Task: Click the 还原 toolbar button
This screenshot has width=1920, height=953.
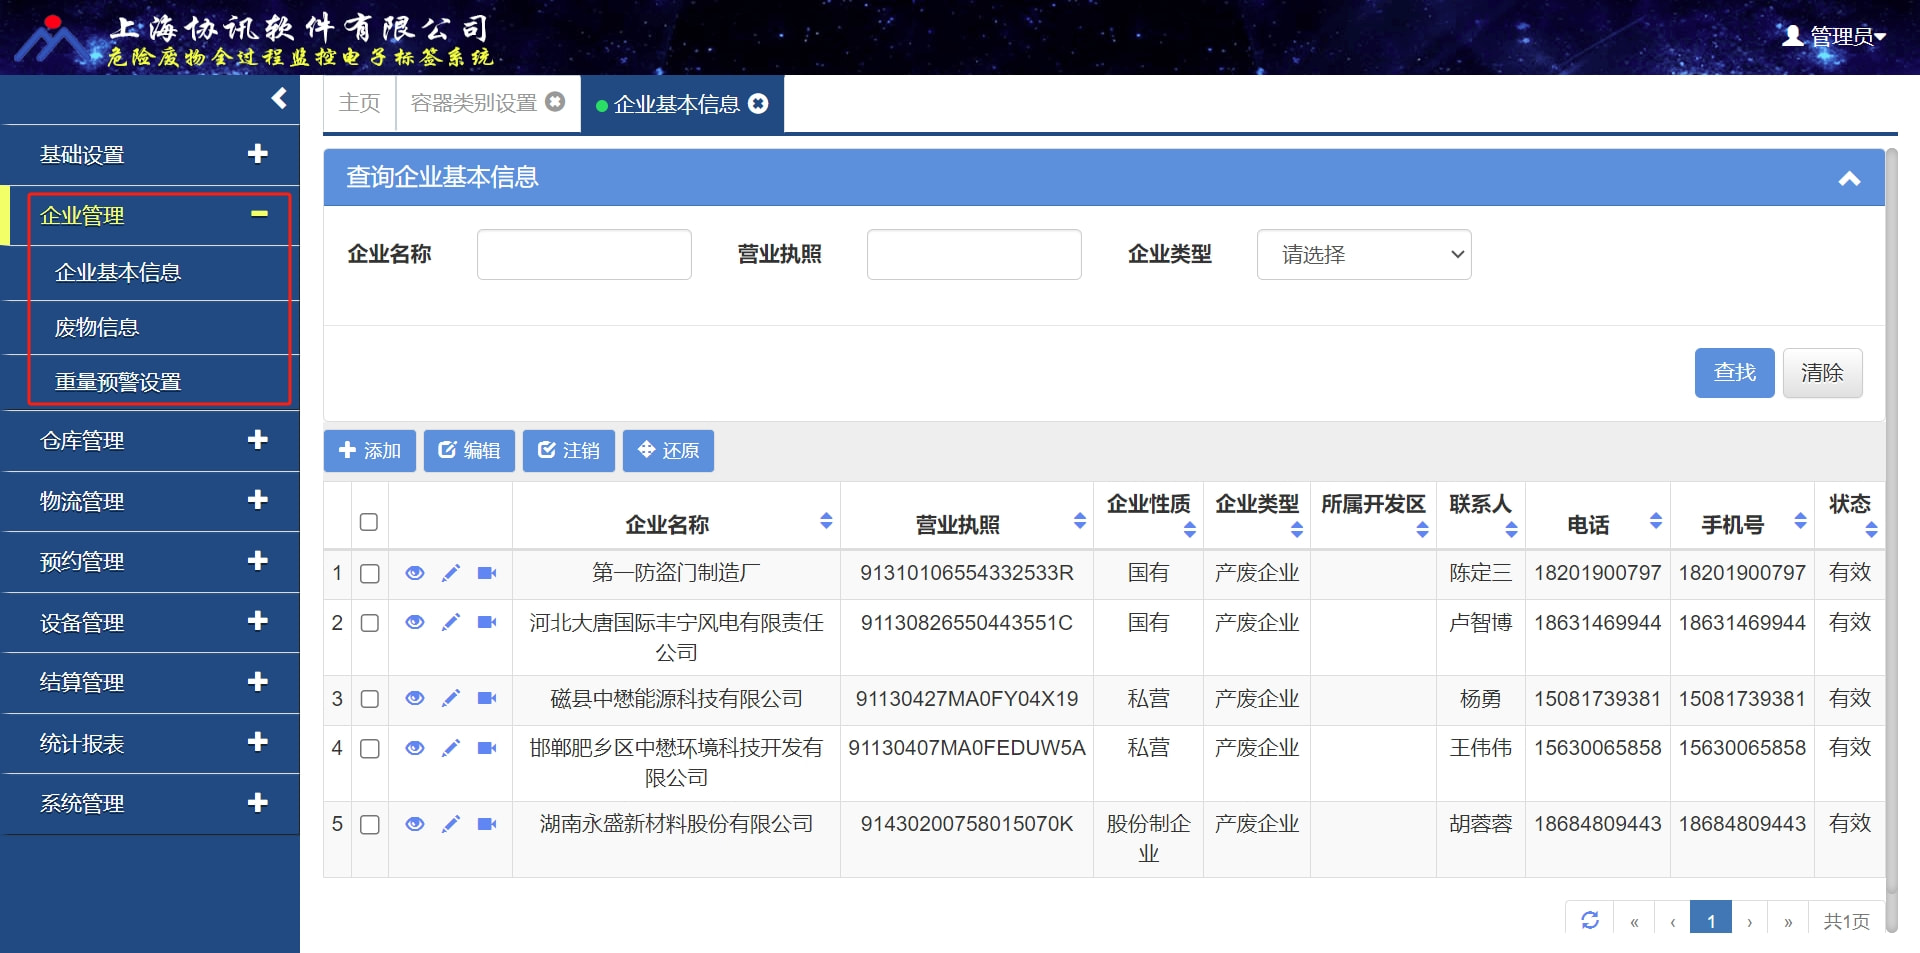Action: (668, 451)
